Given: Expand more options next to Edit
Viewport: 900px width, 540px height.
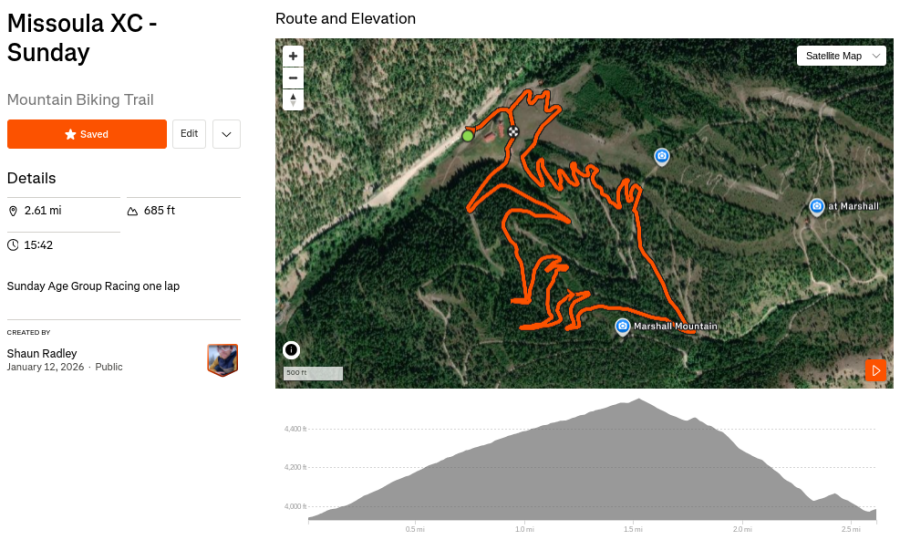Looking at the screenshot, I should click(x=227, y=134).
